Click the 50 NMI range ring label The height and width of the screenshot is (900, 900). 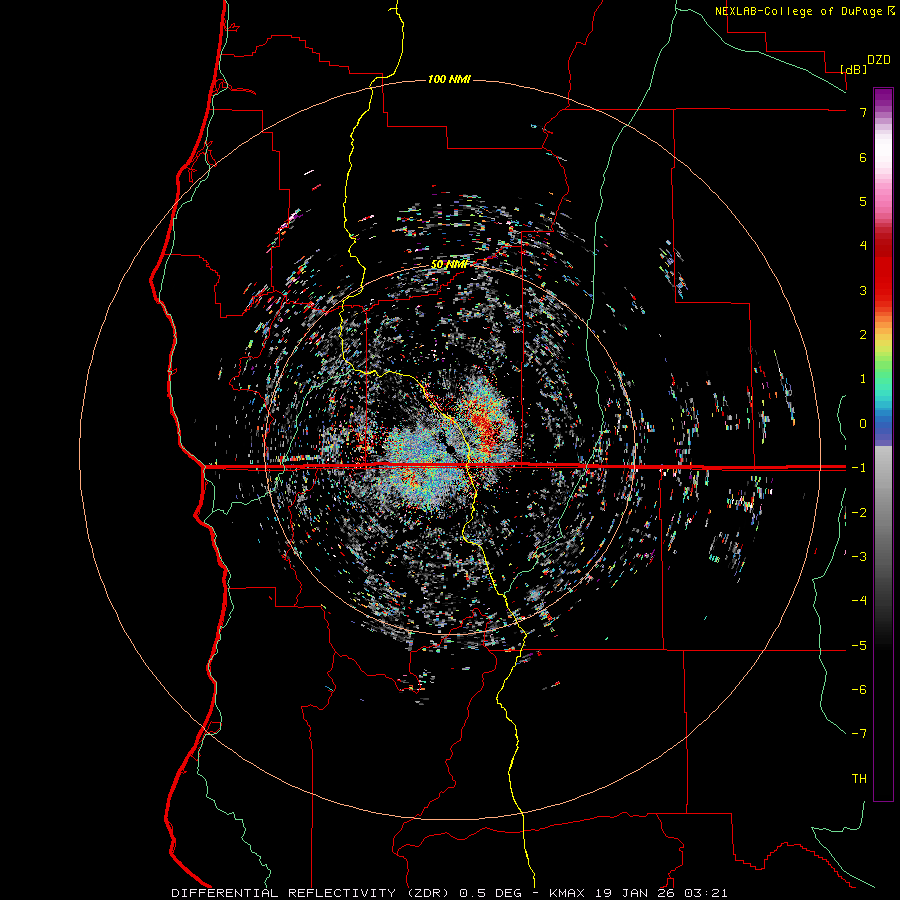[449, 265]
